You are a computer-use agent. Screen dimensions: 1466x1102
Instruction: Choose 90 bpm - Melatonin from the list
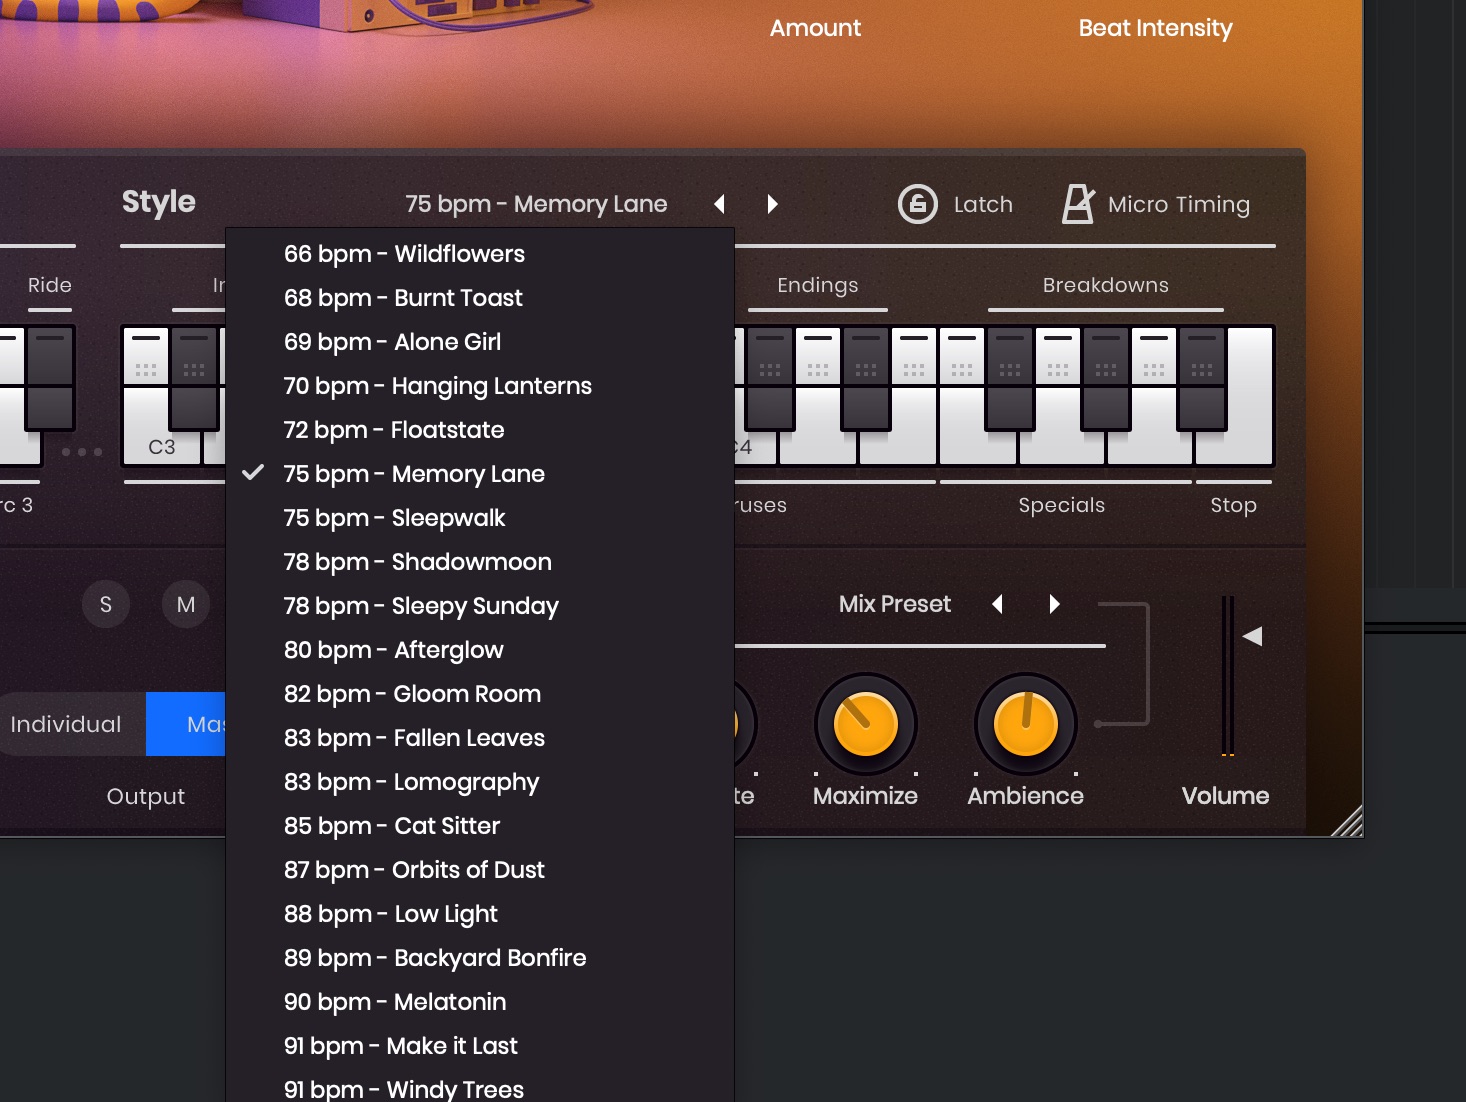(395, 1001)
